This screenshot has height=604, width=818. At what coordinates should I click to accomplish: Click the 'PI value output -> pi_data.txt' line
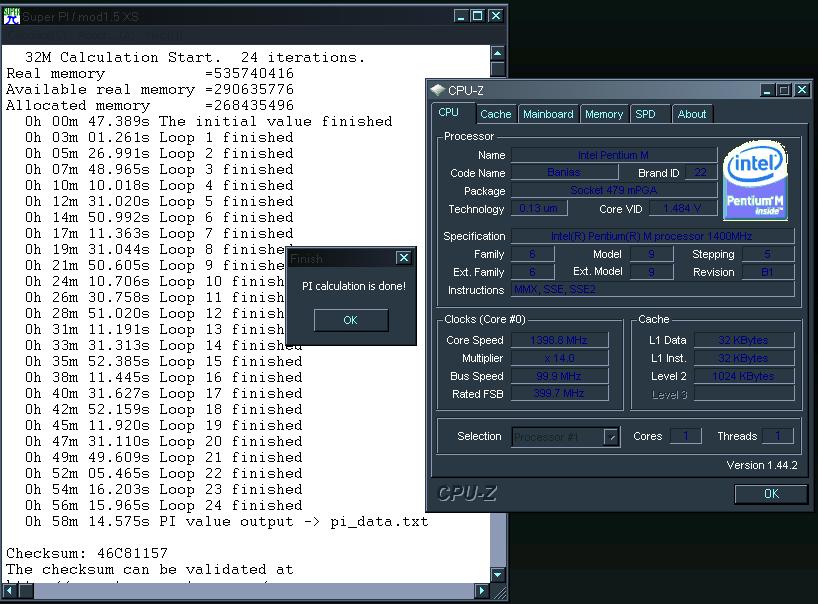click(226, 522)
